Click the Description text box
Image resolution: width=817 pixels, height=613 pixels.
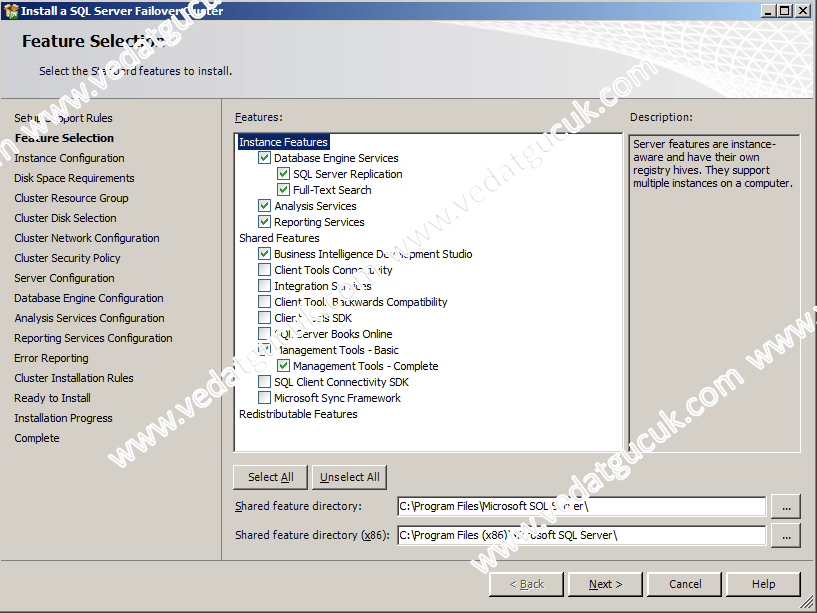[714, 293]
